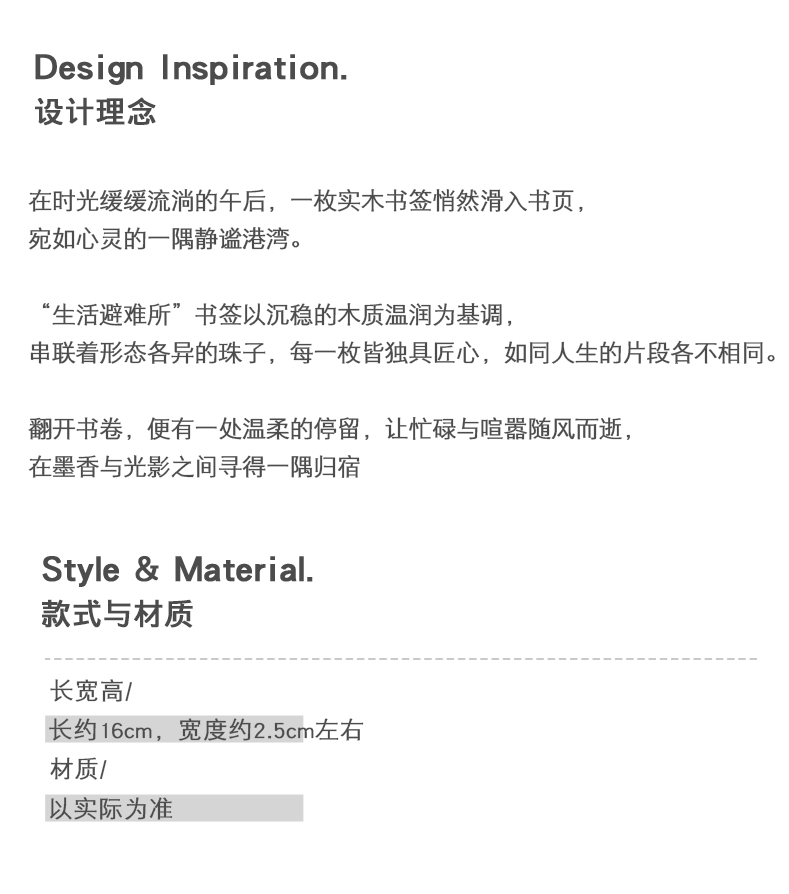Click the text 宛如心灵的一隅静谧港湾

click(x=165, y=240)
